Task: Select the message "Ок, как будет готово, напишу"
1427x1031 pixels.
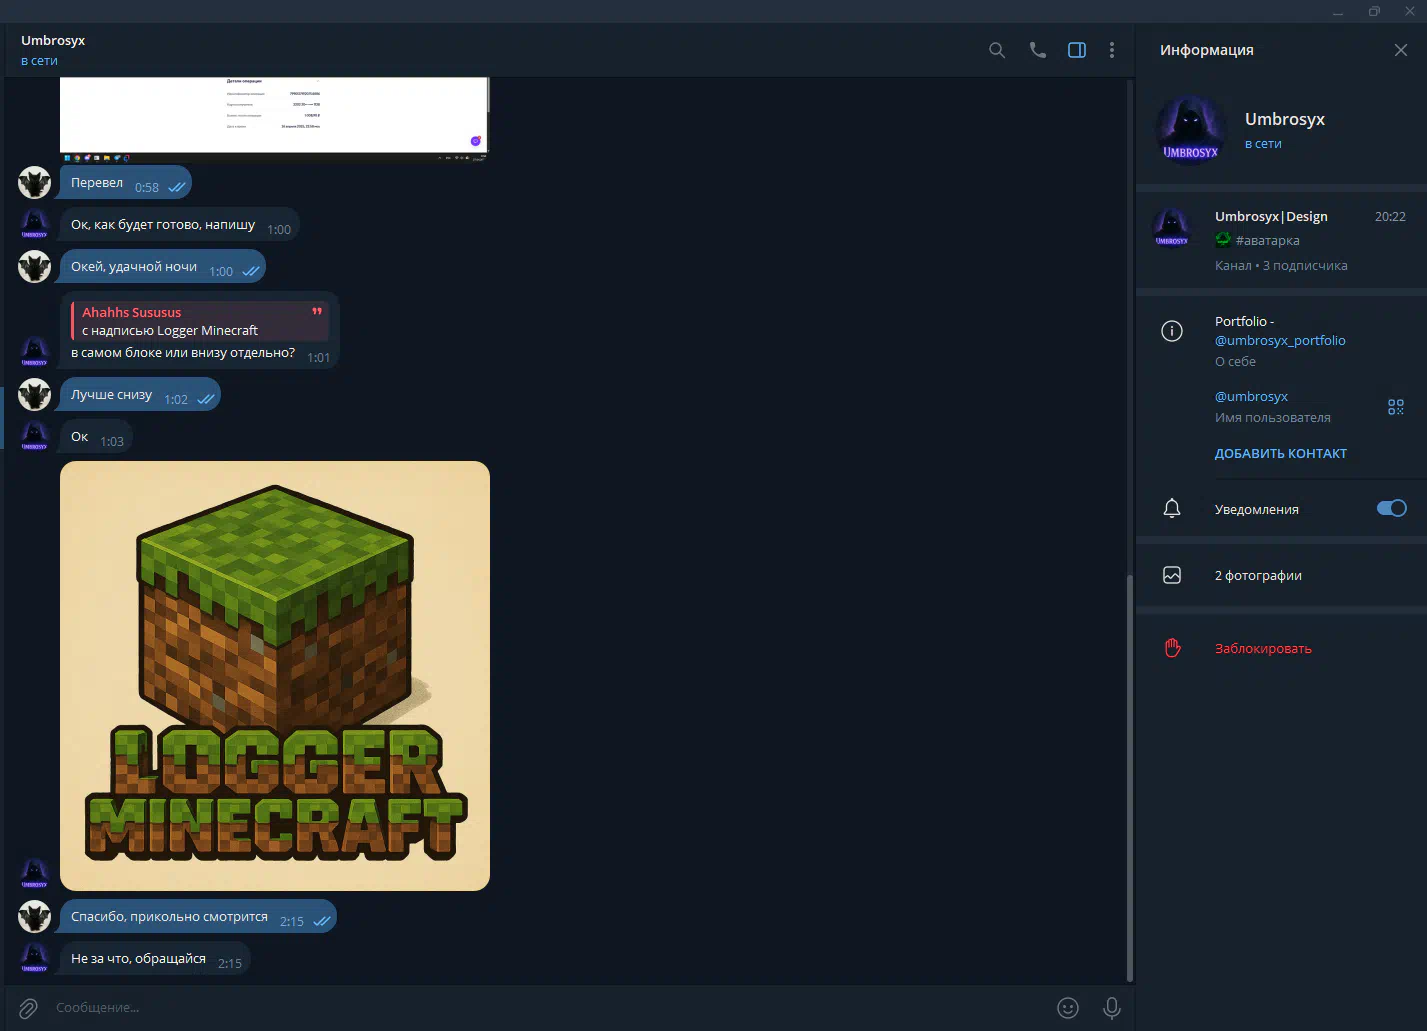Action: click(x=179, y=225)
